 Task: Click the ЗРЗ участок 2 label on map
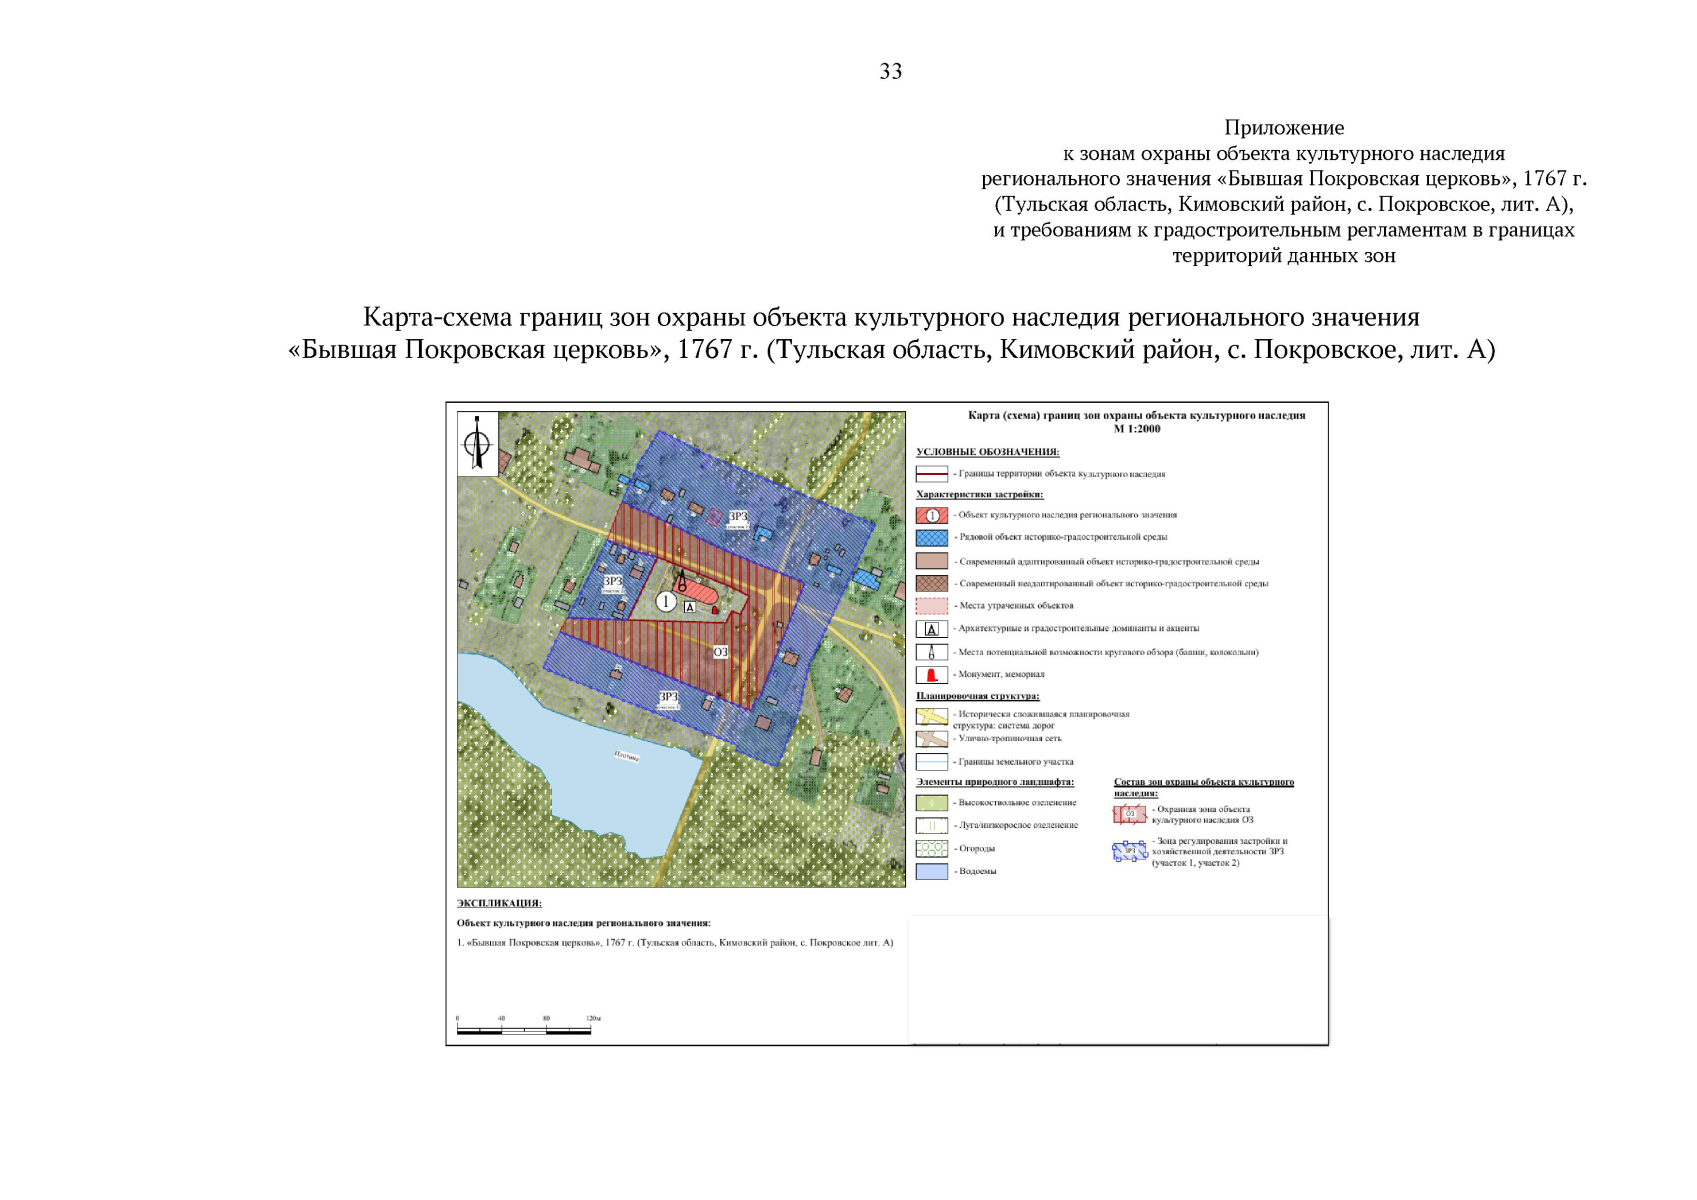pos(613,582)
